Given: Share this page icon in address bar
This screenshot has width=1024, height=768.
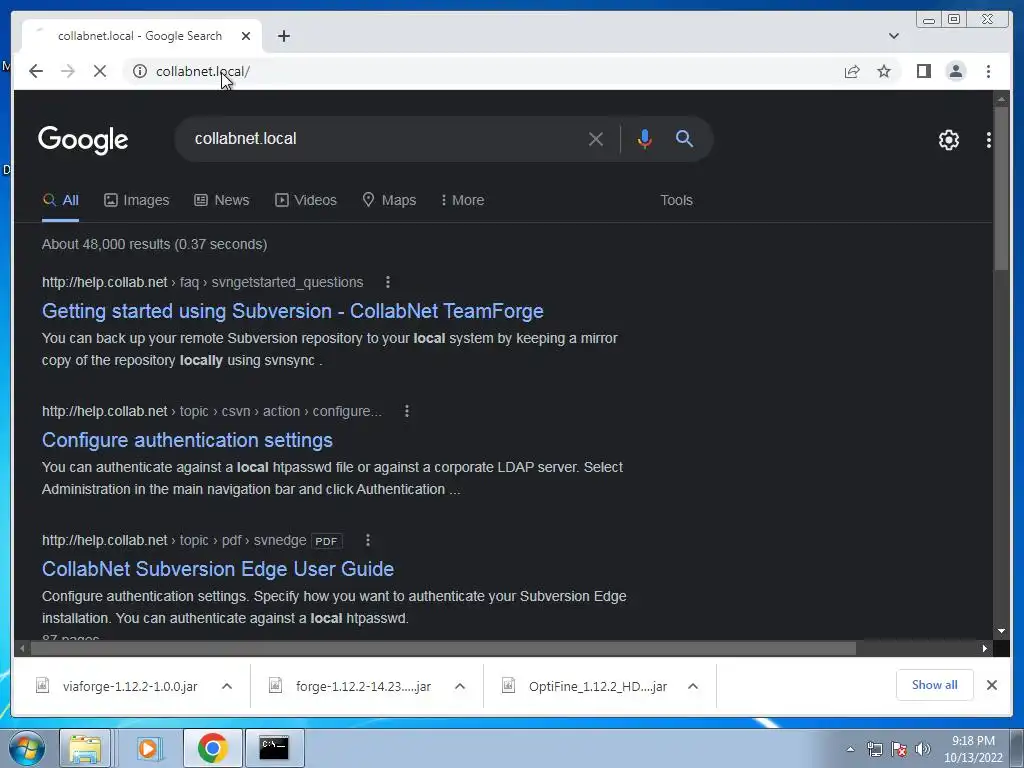Looking at the screenshot, I should (852, 71).
